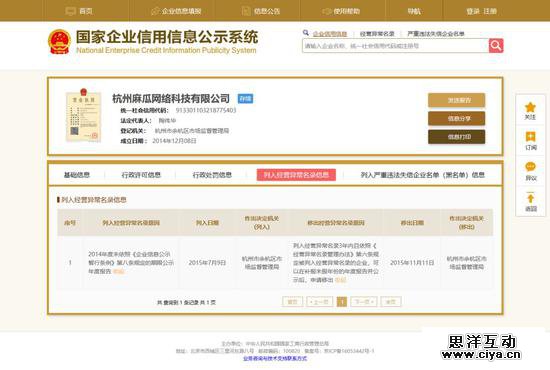This screenshot has width=550, height=370.
Task: Switch to the 行政许可信息 tab
Action: (x=141, y=175)
